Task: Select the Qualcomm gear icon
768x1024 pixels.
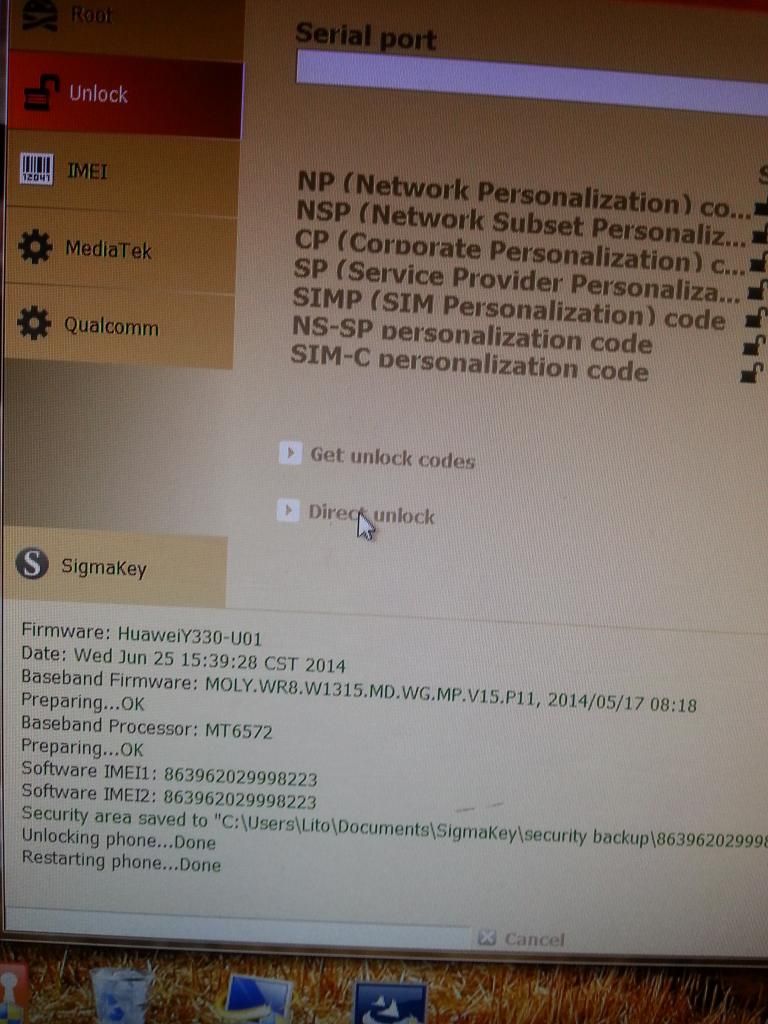Action: click(x=33, y=323)
